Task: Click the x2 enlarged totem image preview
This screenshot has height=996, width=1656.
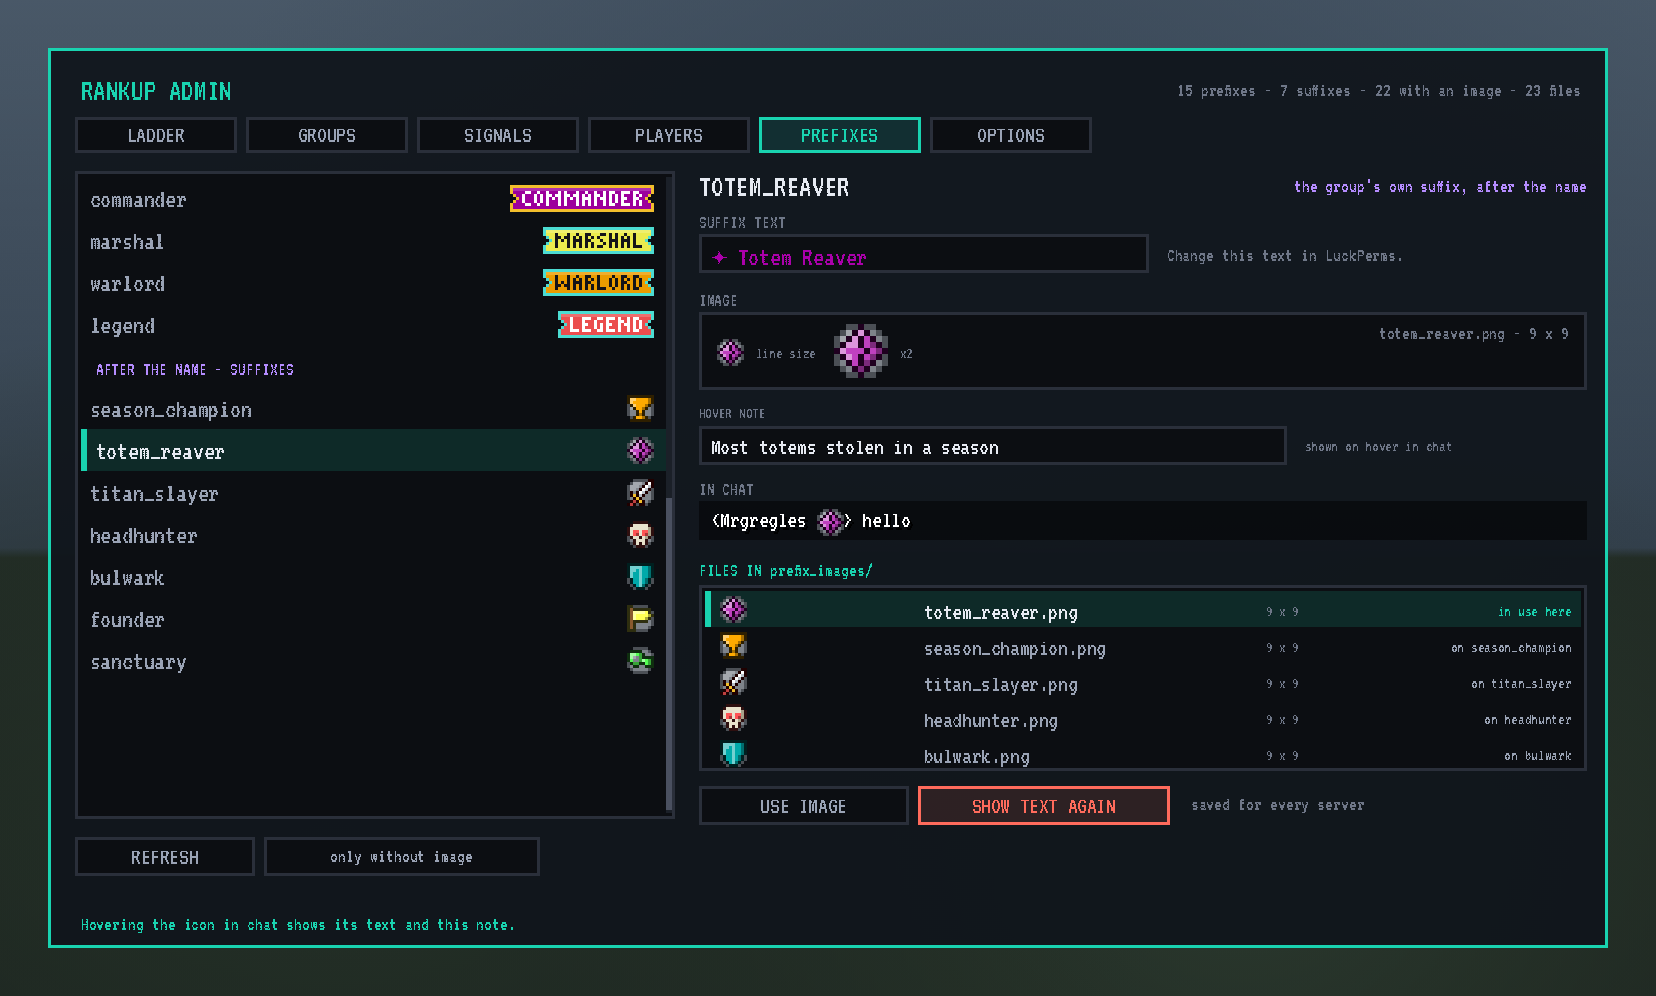Action: coord(861,351)
